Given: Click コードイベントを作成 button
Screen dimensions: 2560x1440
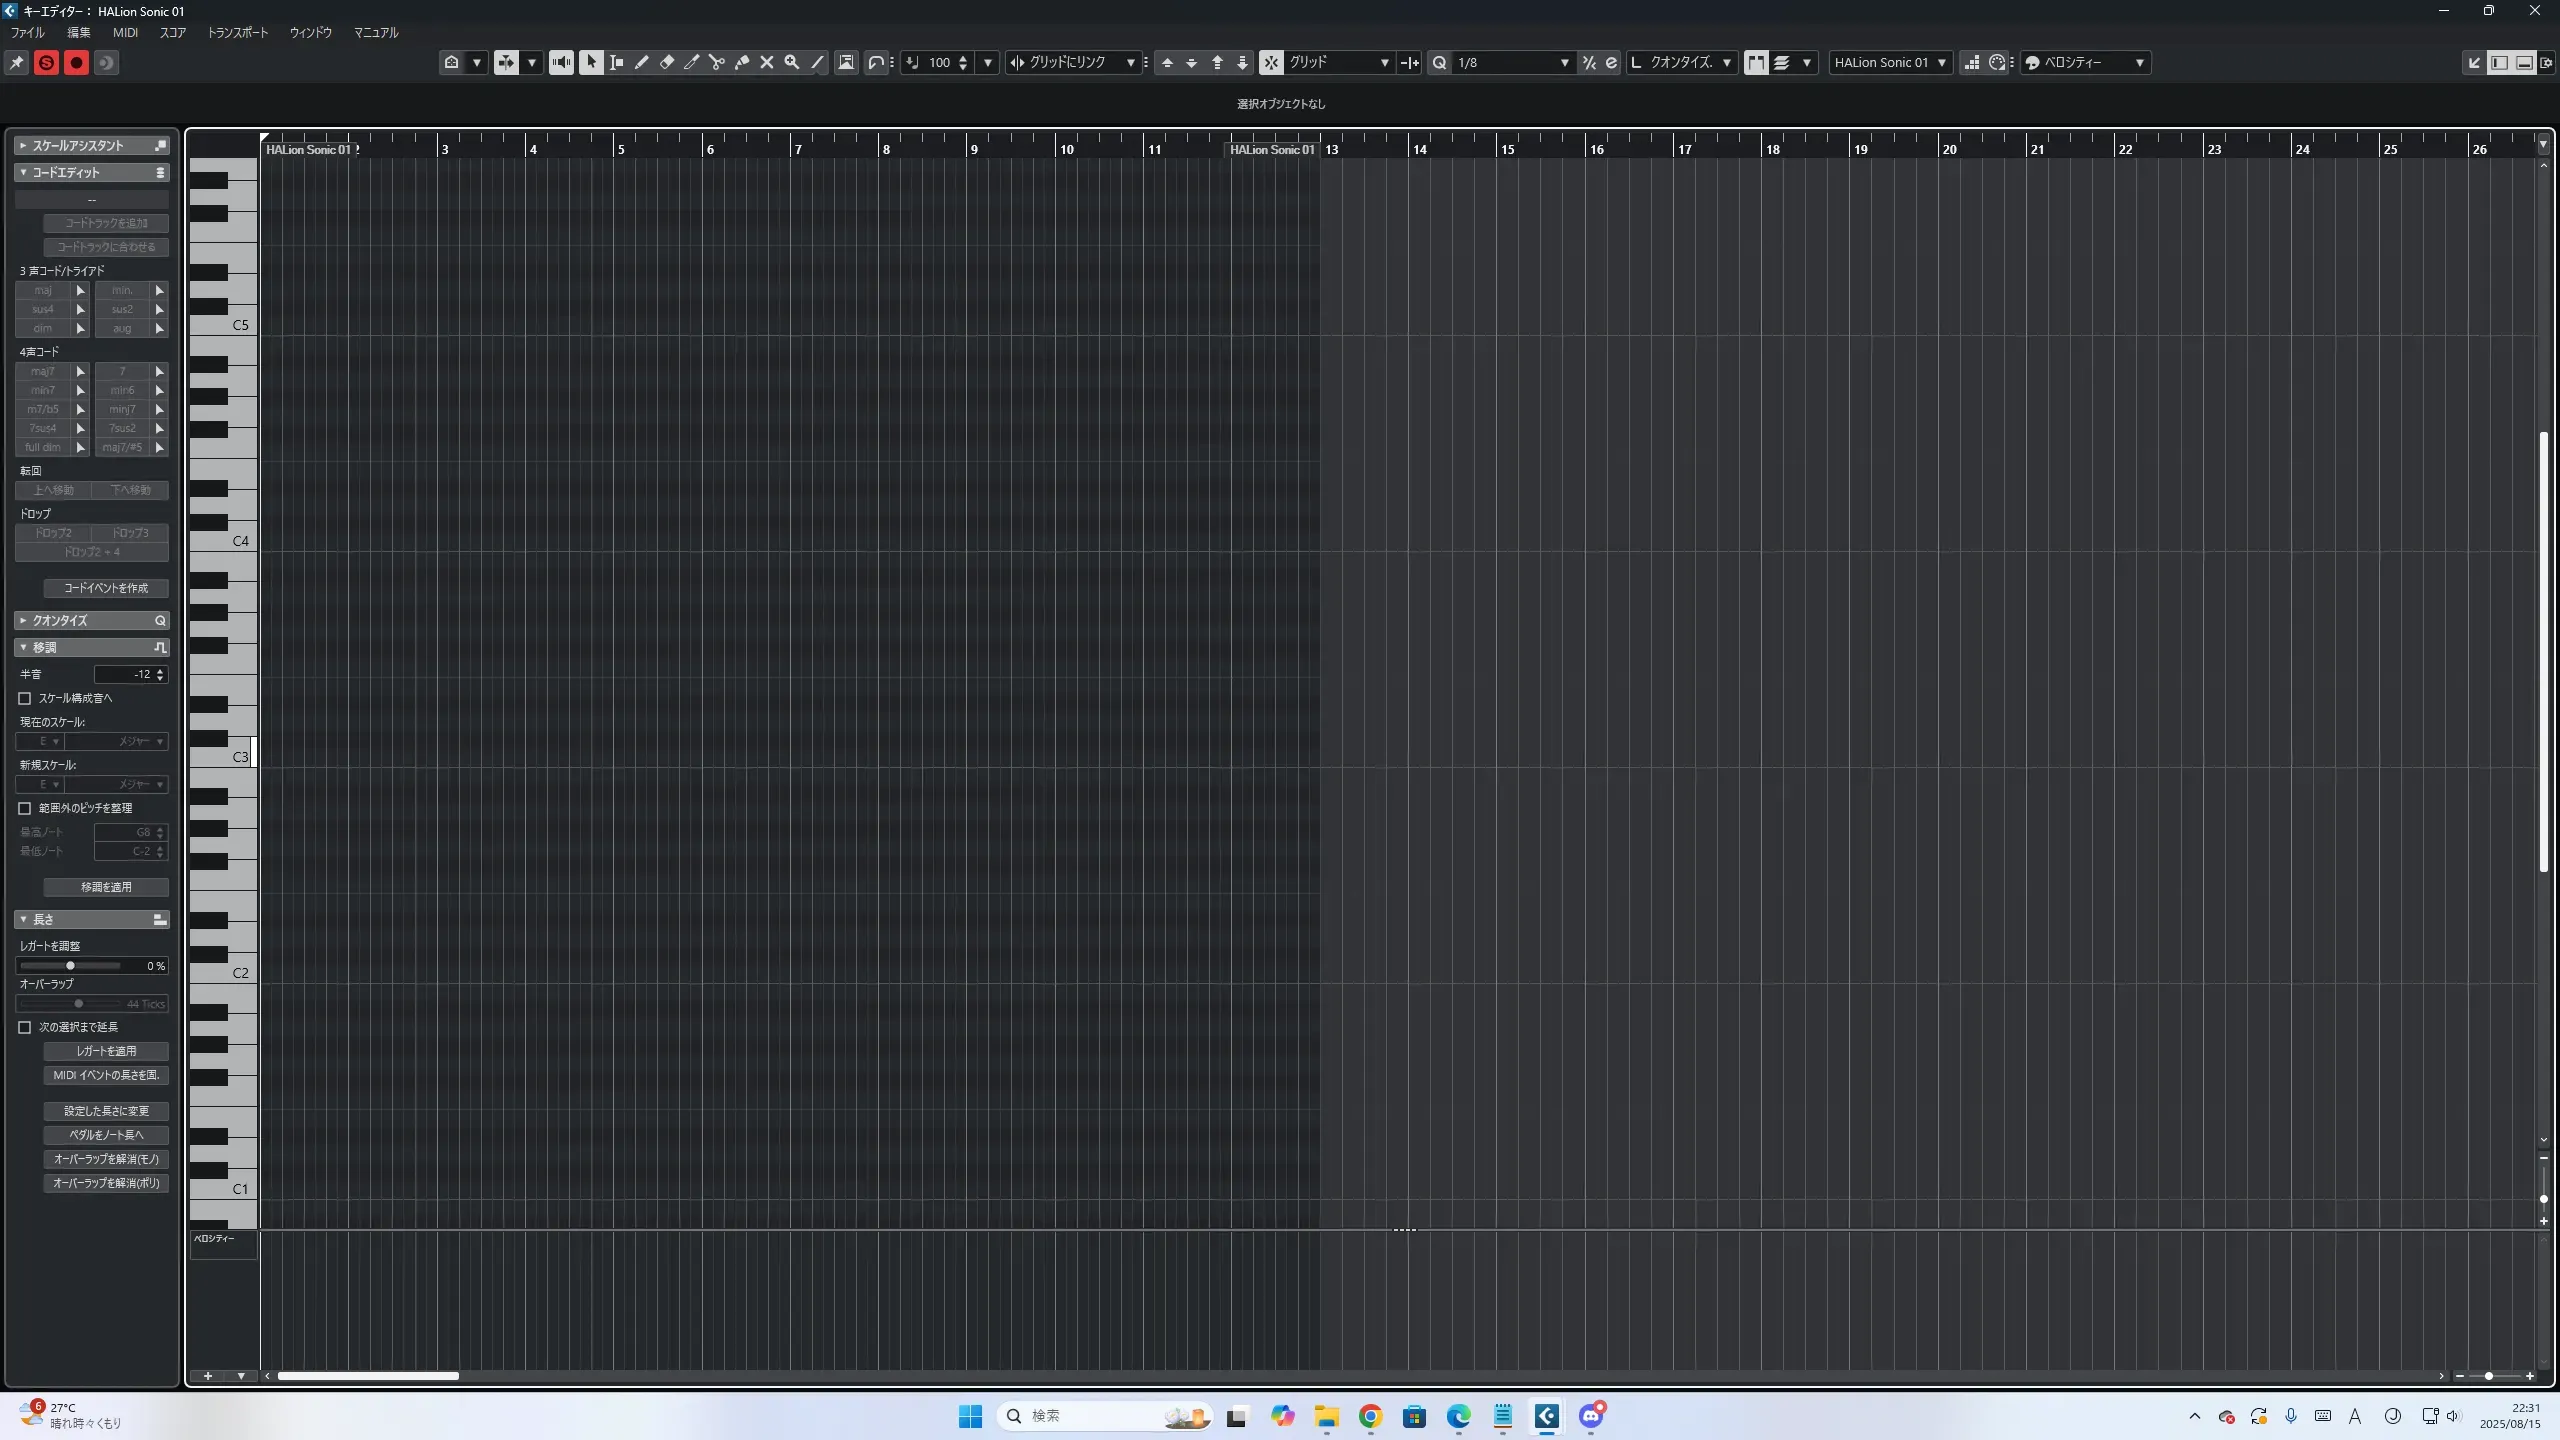Looking at the screenshot, I should click(x=106, y=588).
